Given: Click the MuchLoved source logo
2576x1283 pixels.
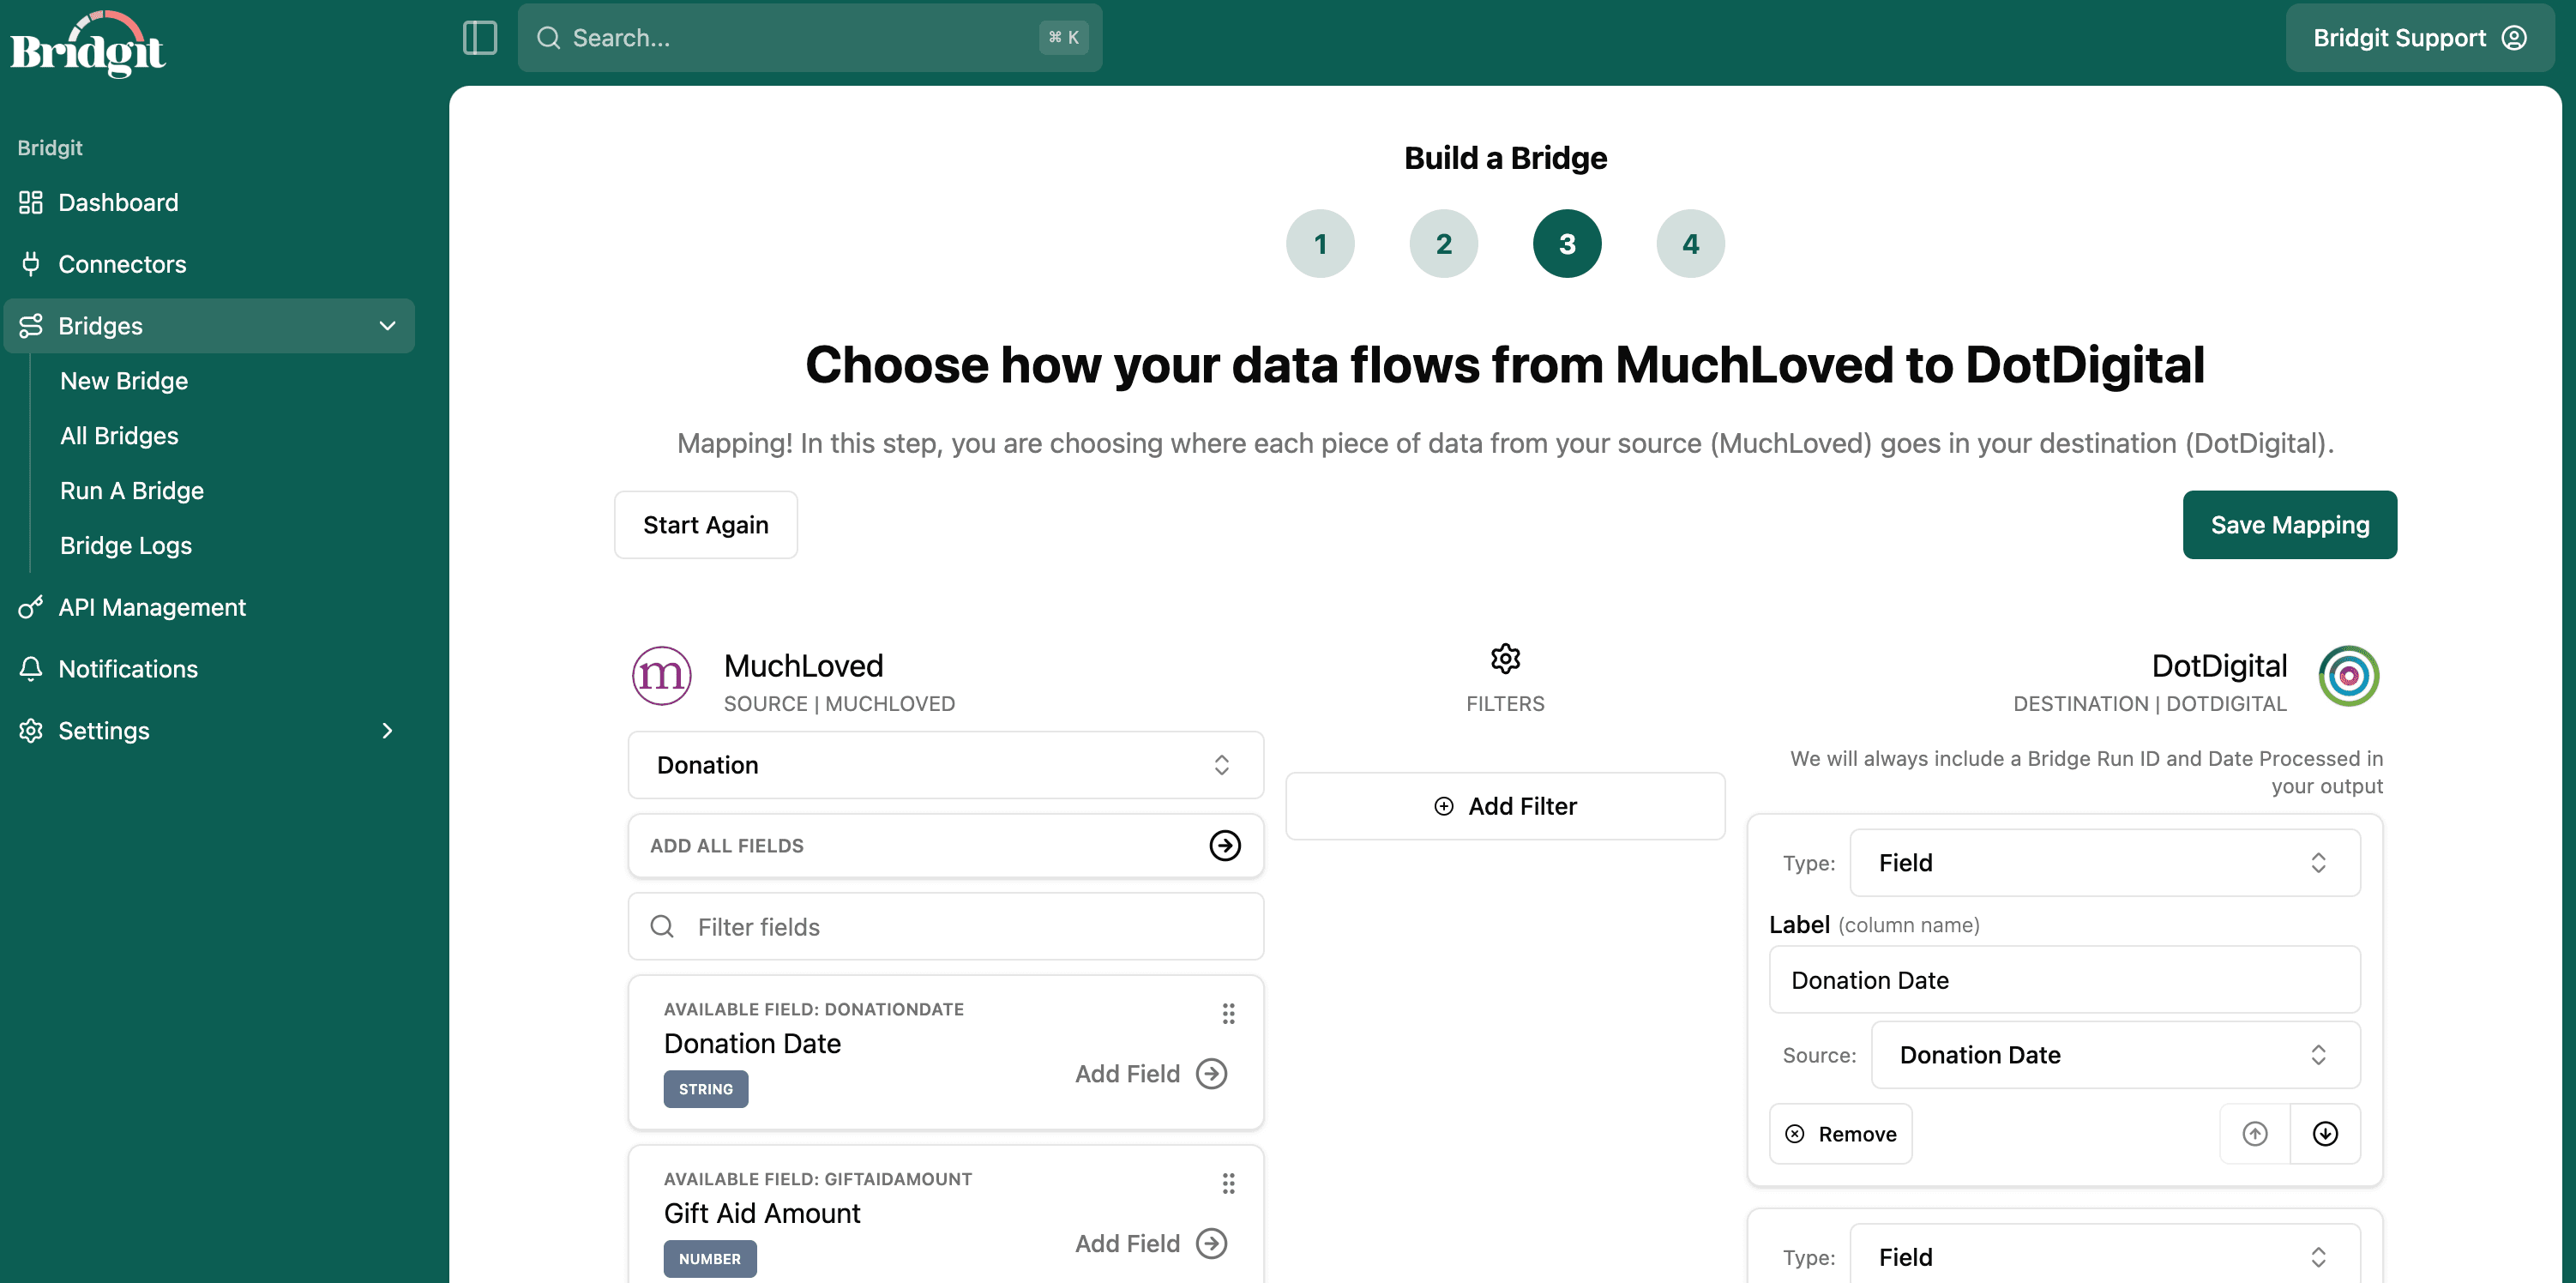Looking at the screenshot, I should tap(661, 676).
